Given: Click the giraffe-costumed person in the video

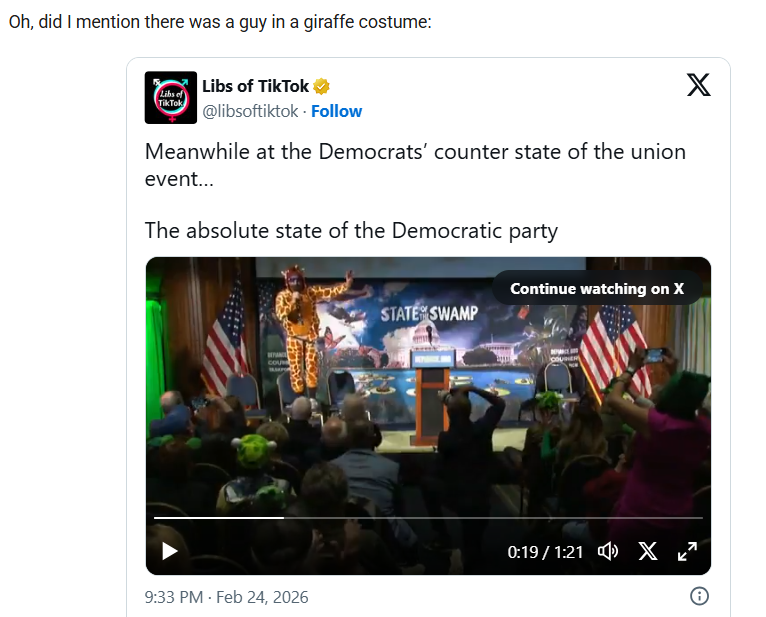Looking at the screenshot, I should click(x=295, y=330).
